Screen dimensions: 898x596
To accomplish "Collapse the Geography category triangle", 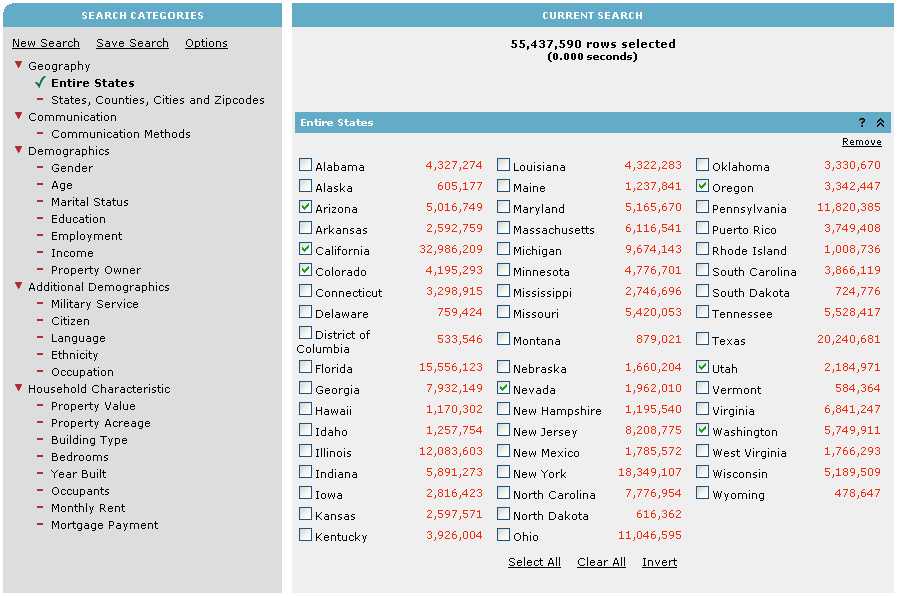I will tap(18, 66).
